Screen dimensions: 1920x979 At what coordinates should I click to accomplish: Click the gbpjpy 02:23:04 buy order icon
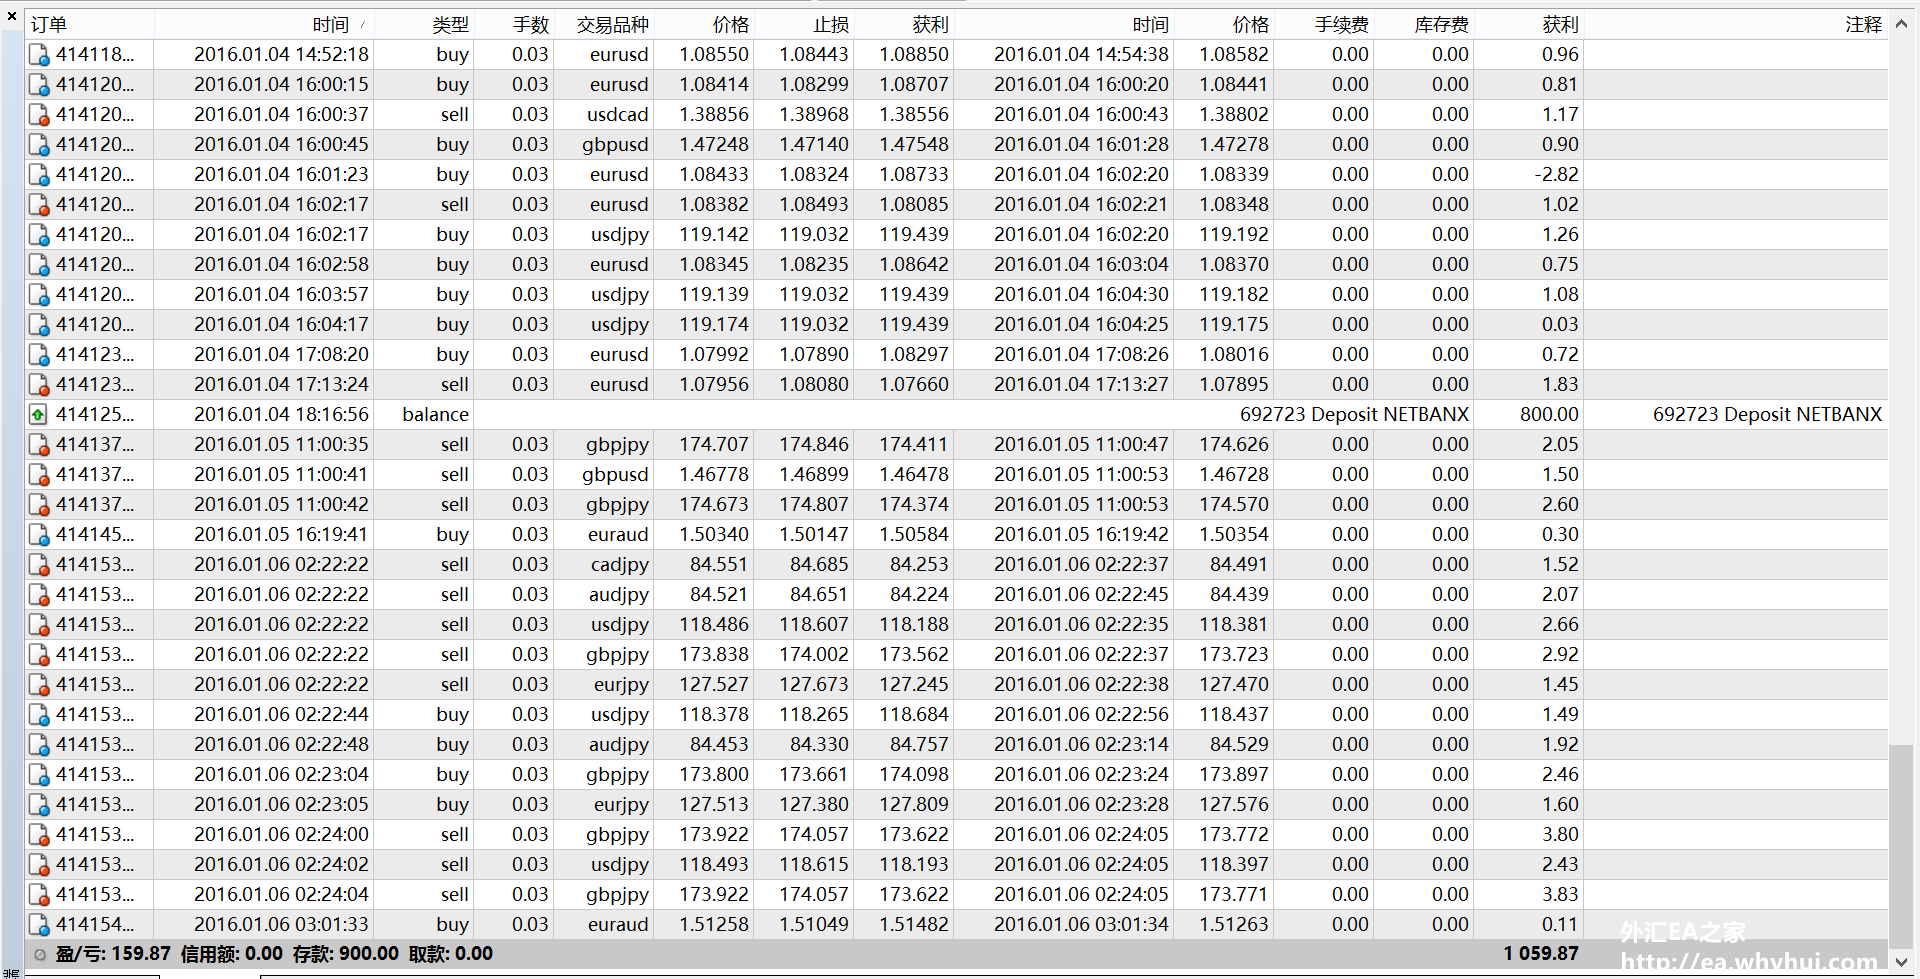[39, 775]
